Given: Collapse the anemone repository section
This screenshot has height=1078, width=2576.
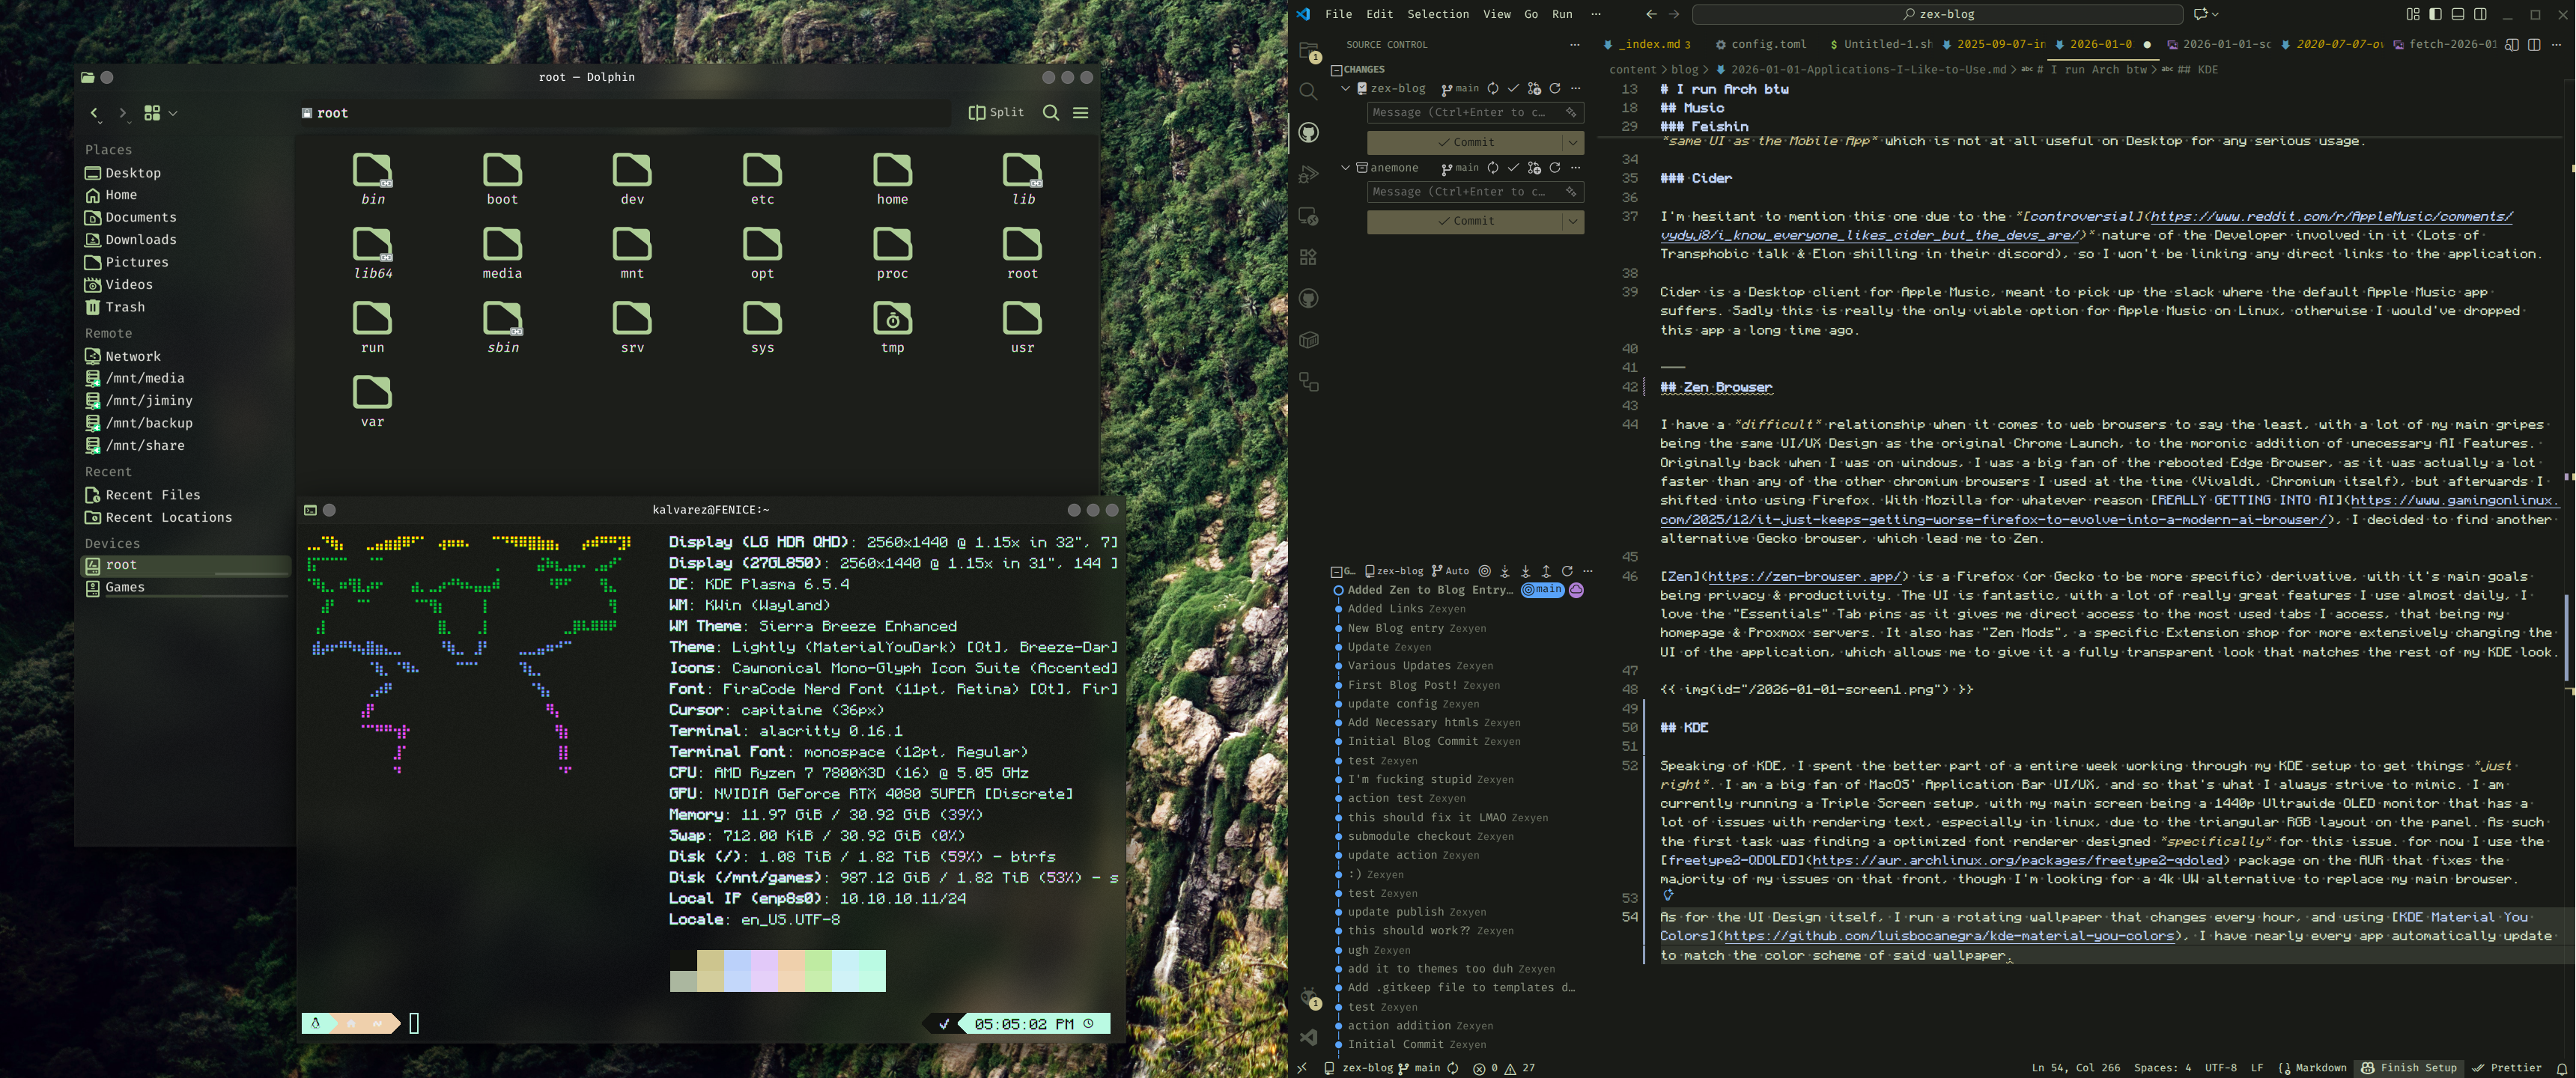Looking at the screenshot, I should click(x=1345, y=168).
